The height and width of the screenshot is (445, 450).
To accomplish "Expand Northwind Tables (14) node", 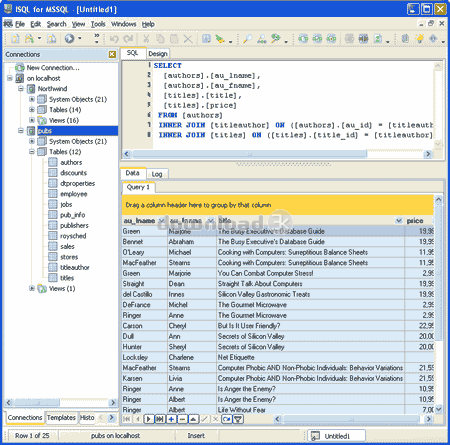I will tap(32, 110).
